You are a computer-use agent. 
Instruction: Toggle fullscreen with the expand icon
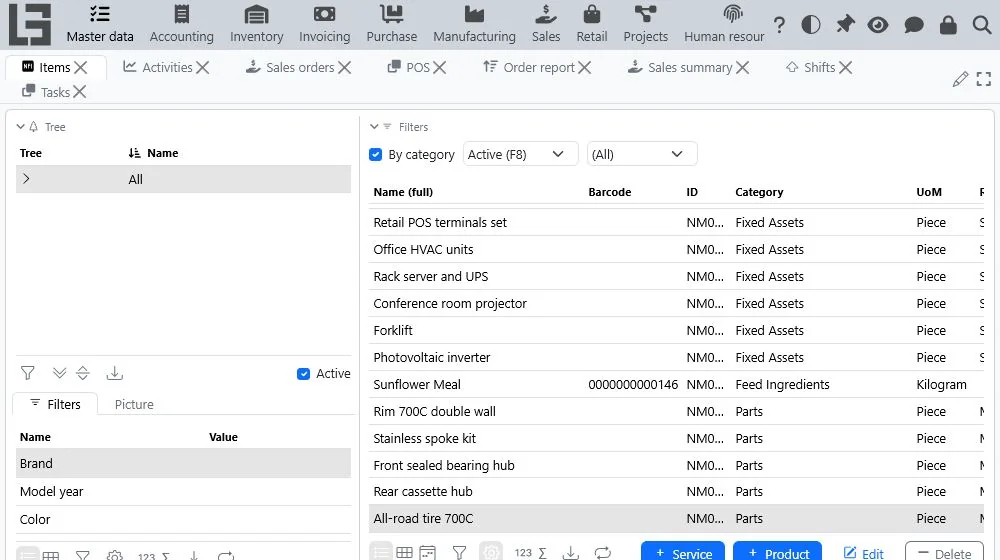click(x=983, y=79)
